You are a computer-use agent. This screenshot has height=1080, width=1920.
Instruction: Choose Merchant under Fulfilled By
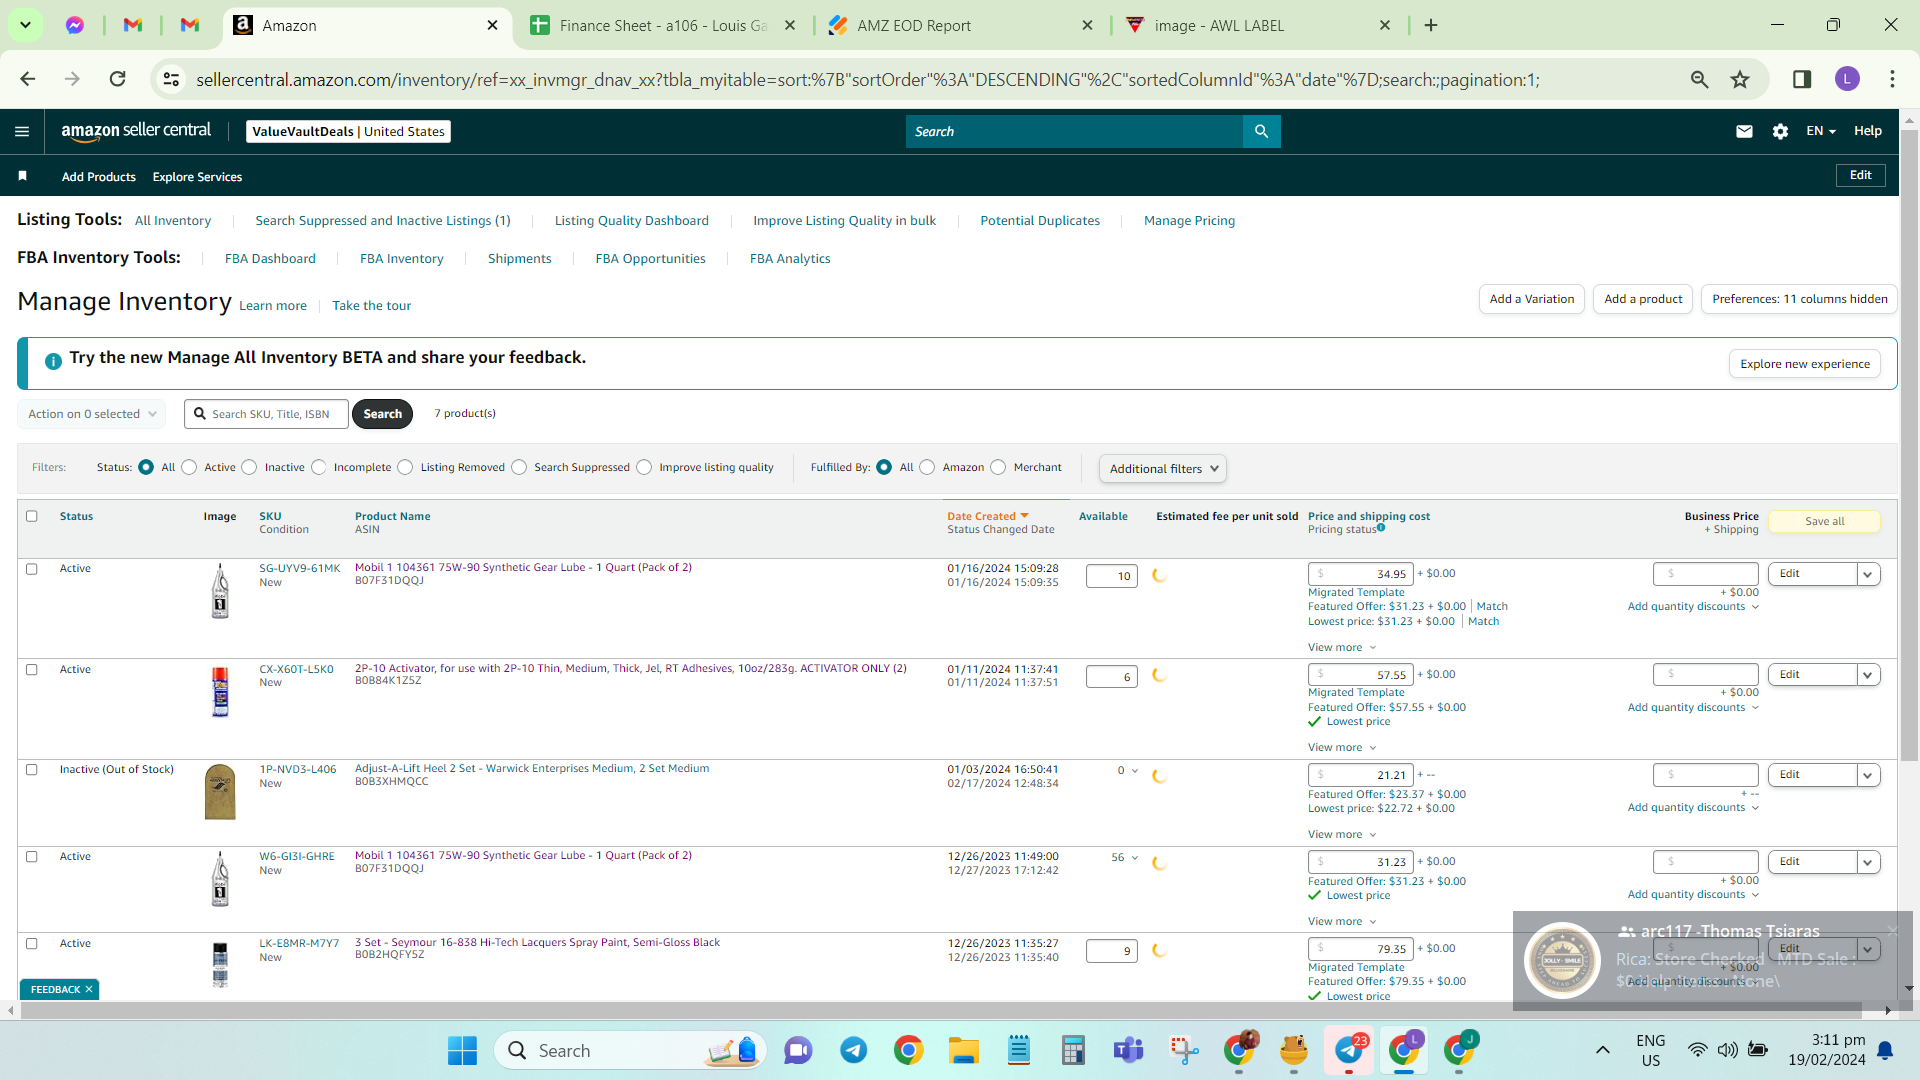click(x=998, y=467)
